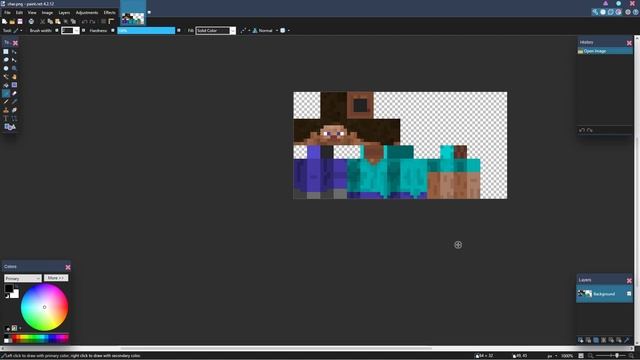Open Settings via the gear icon
The image size is (640, 360).
(628, 12)
